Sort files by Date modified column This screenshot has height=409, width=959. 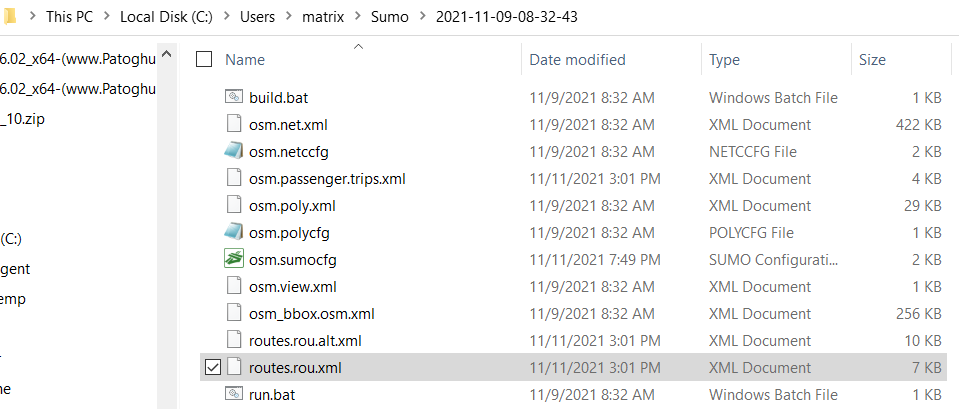click(577, 60)
